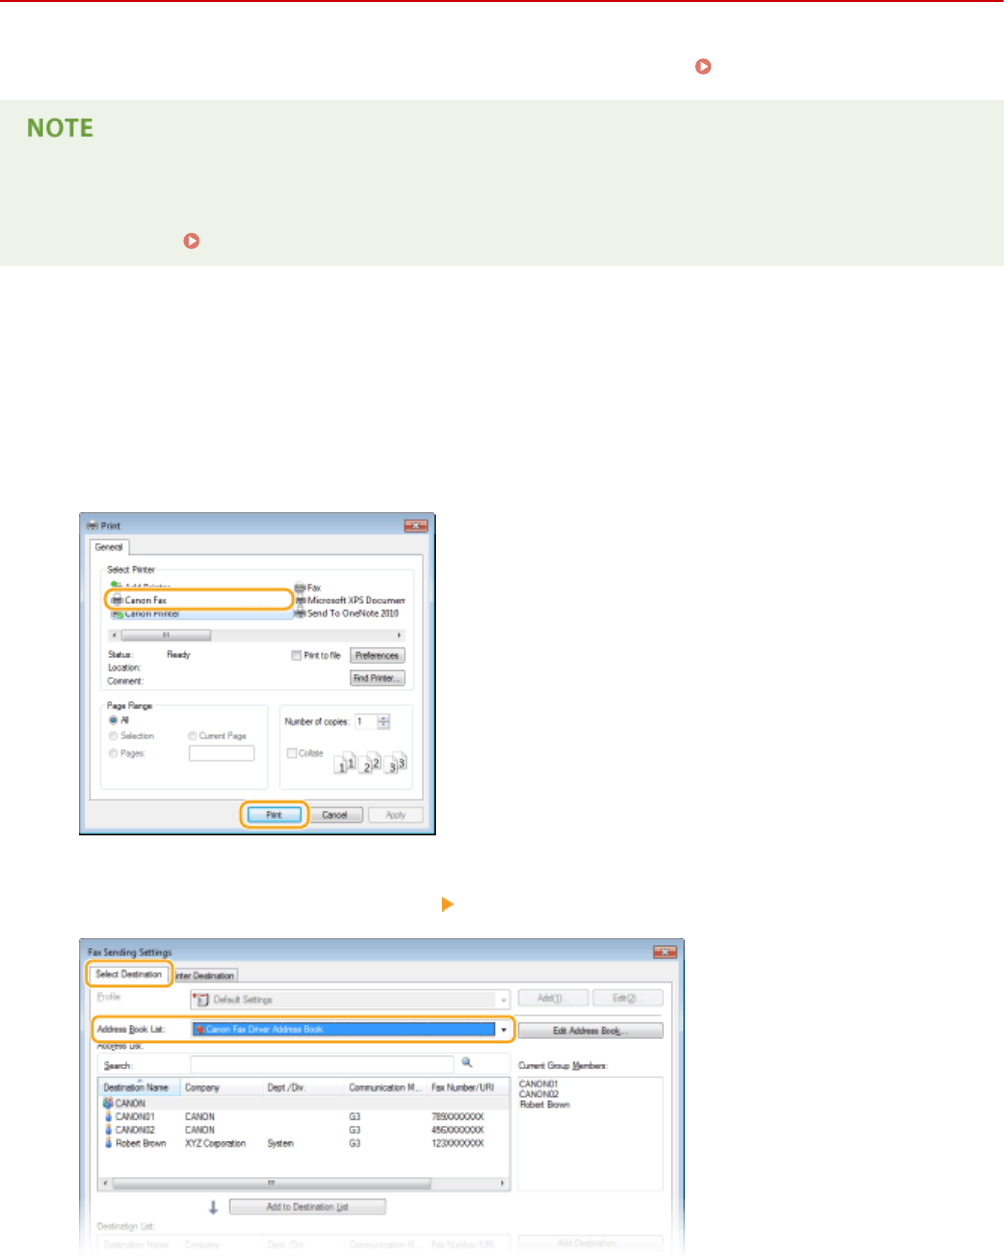This screenshot has width=1004, height=1259.
Task: Select Microsoft XPS Document printer
Action: point(350,600)
